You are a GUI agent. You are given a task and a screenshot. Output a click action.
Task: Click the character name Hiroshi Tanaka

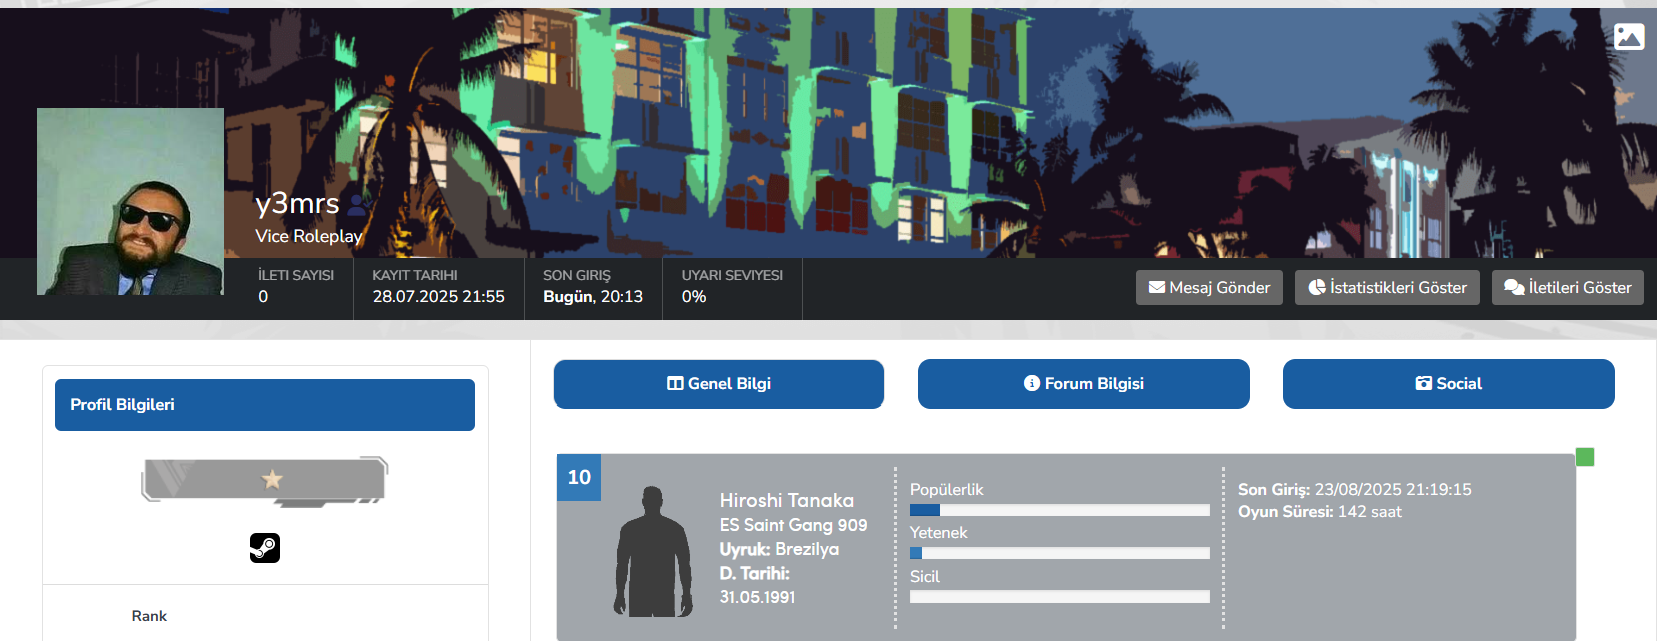787,500
